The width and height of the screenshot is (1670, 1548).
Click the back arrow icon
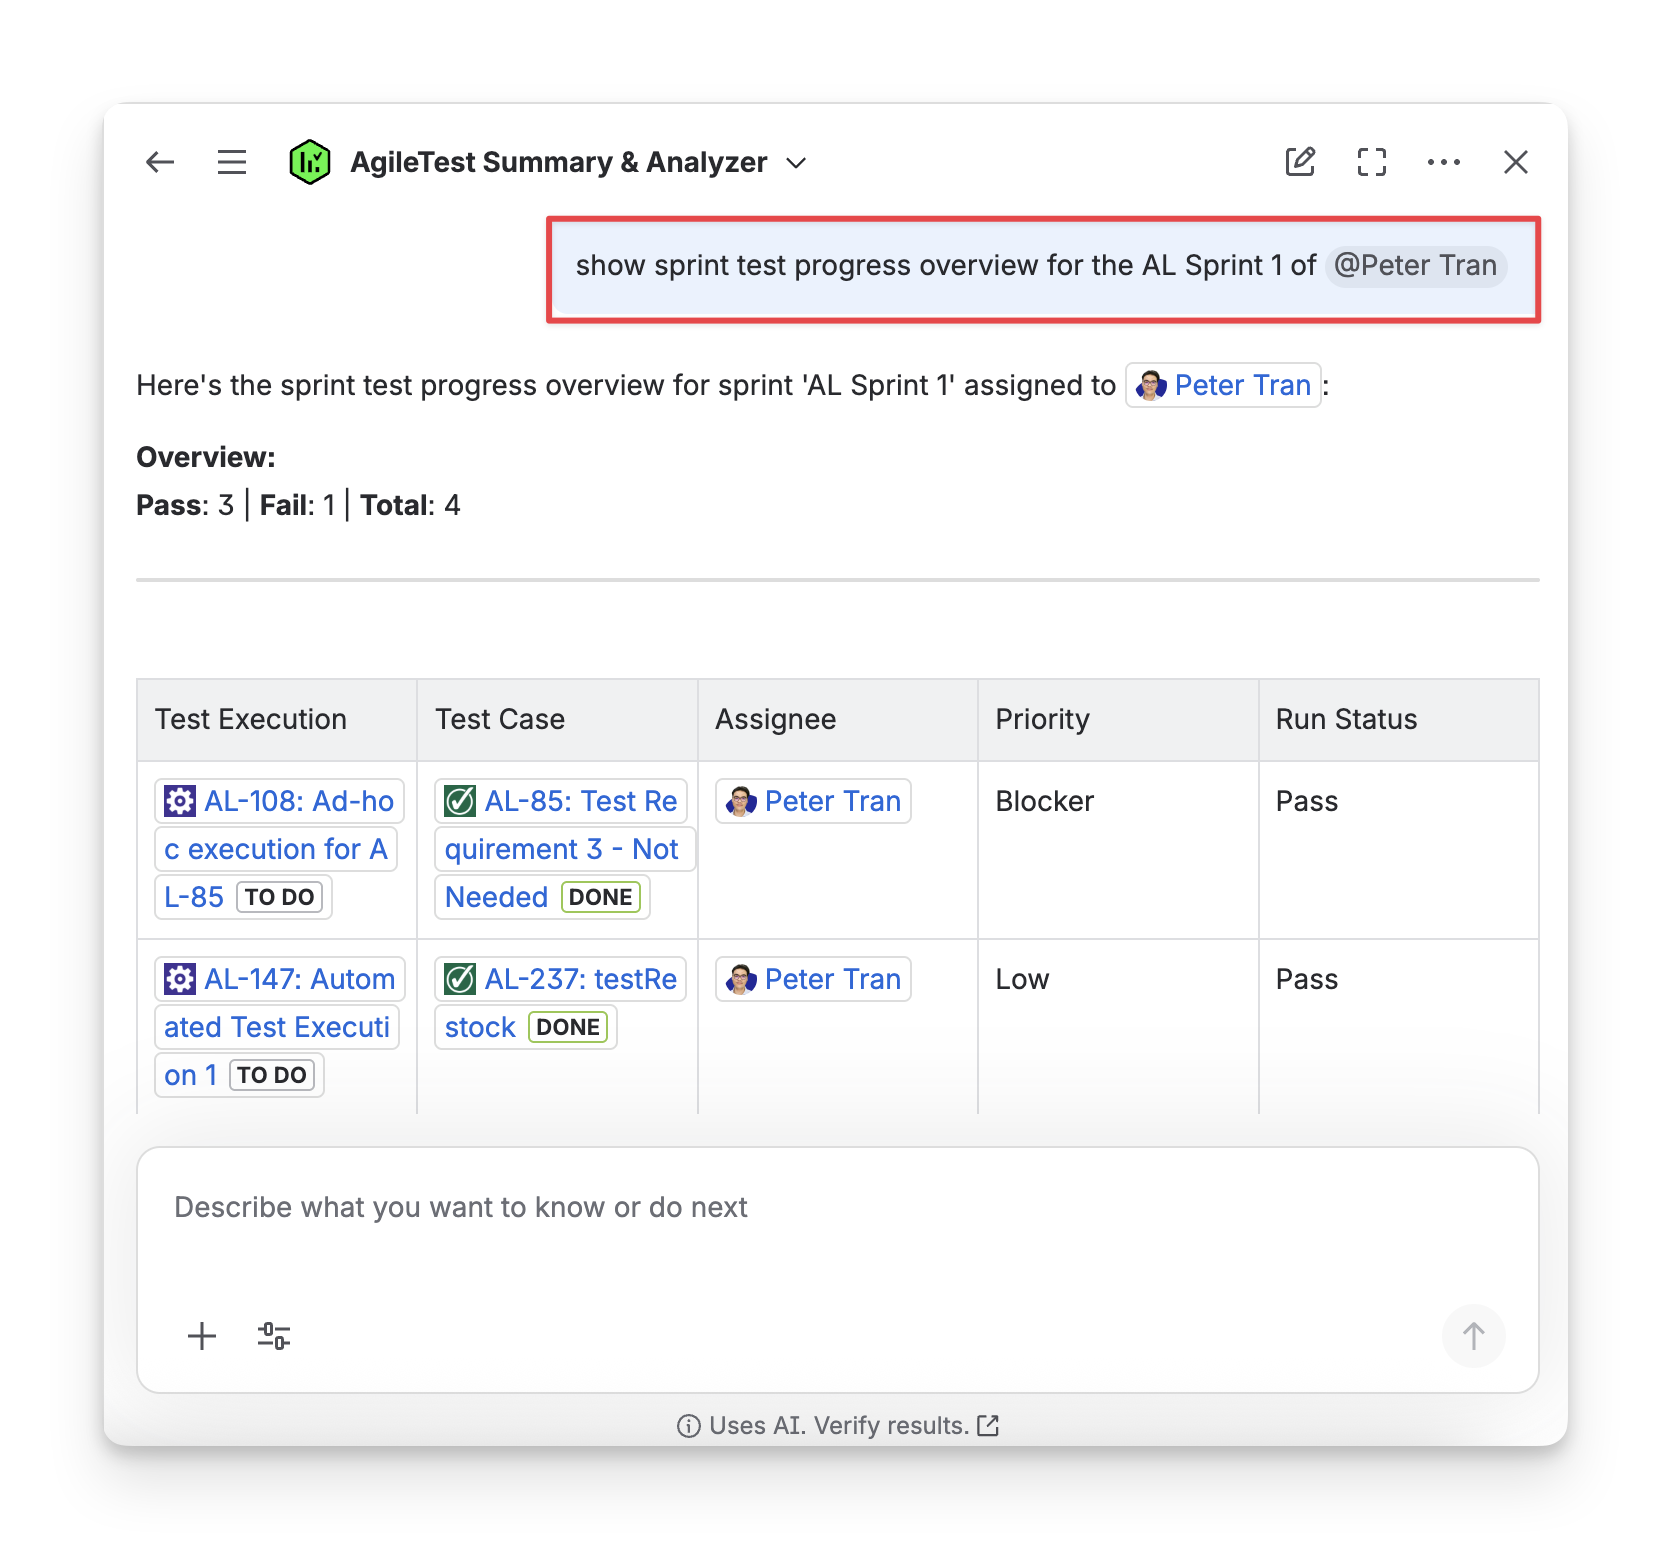coord(160,162)
